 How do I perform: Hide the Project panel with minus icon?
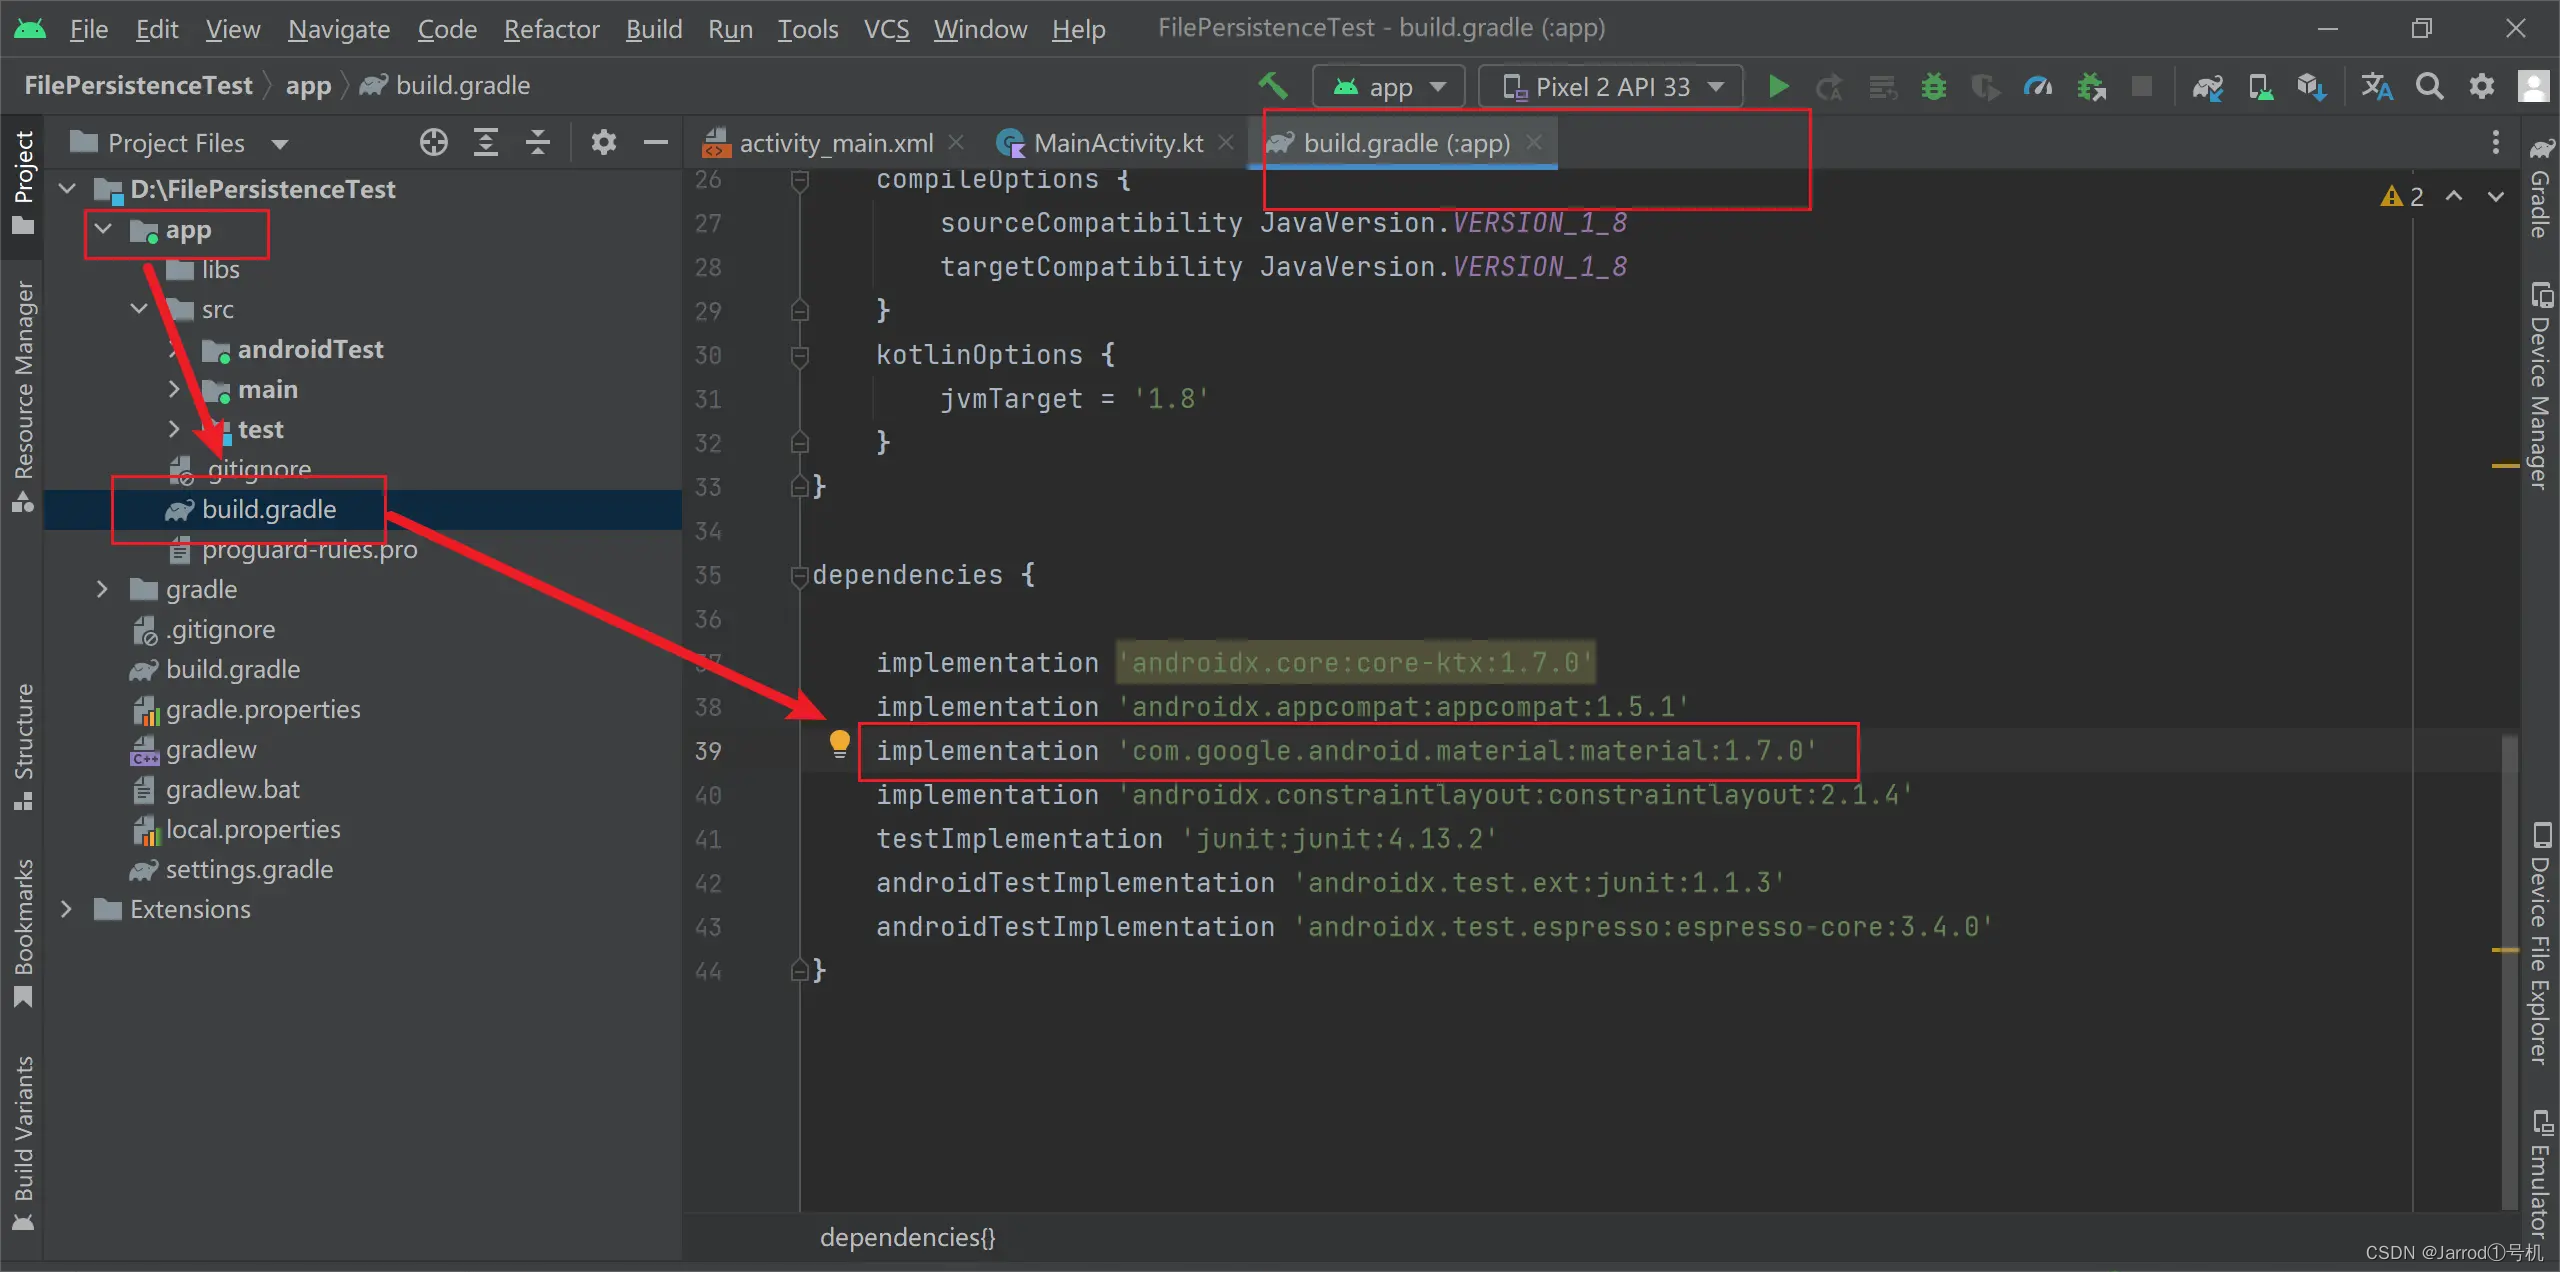655,143
